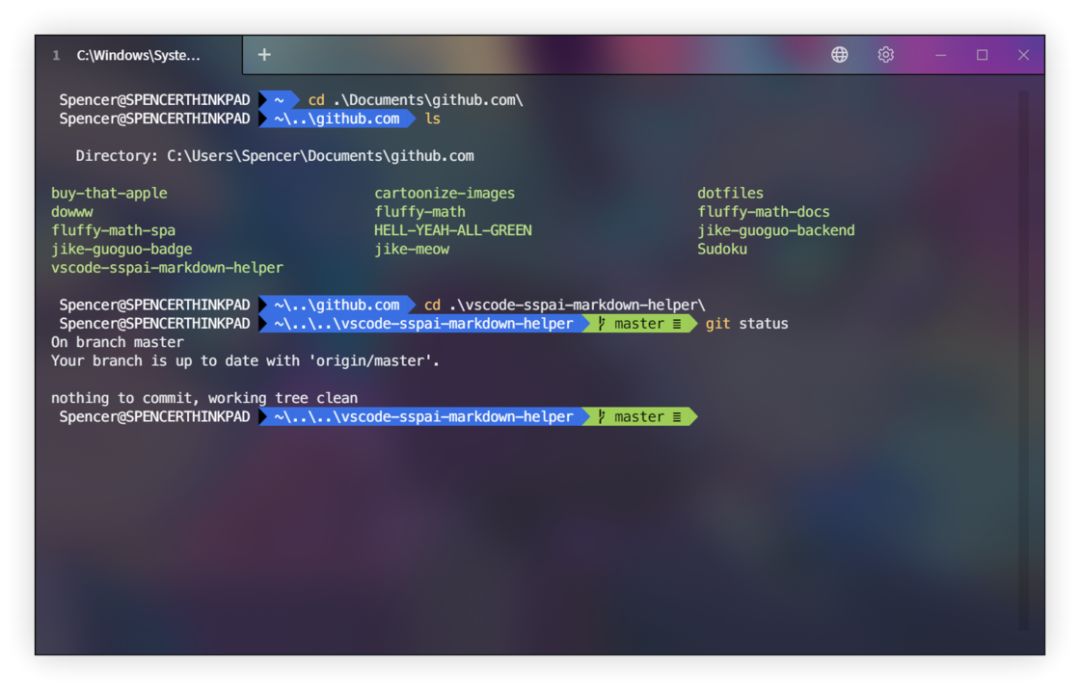Click the terminal's vertical scrollbar
The height and width of the screenshot is (690, 1080).
(x=1024, y=359)
